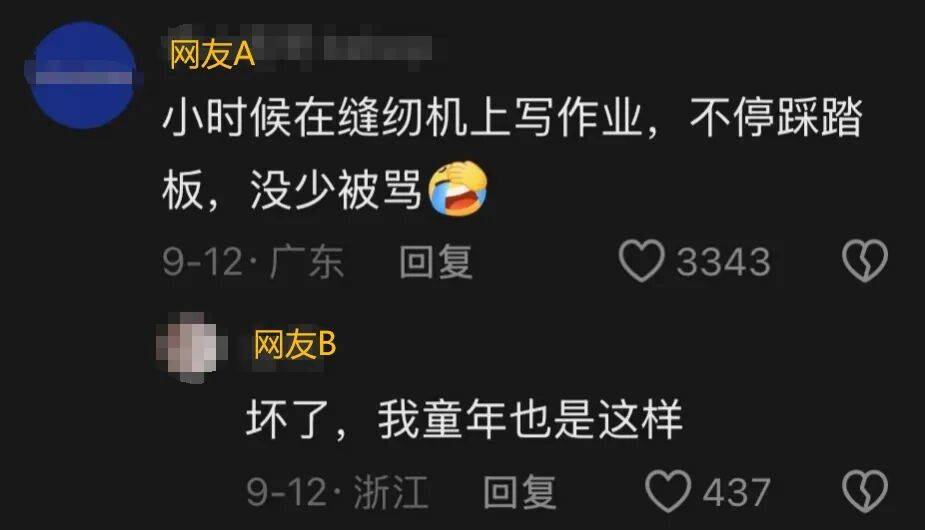
Task: Click the 437 like count
Action: 736,492
